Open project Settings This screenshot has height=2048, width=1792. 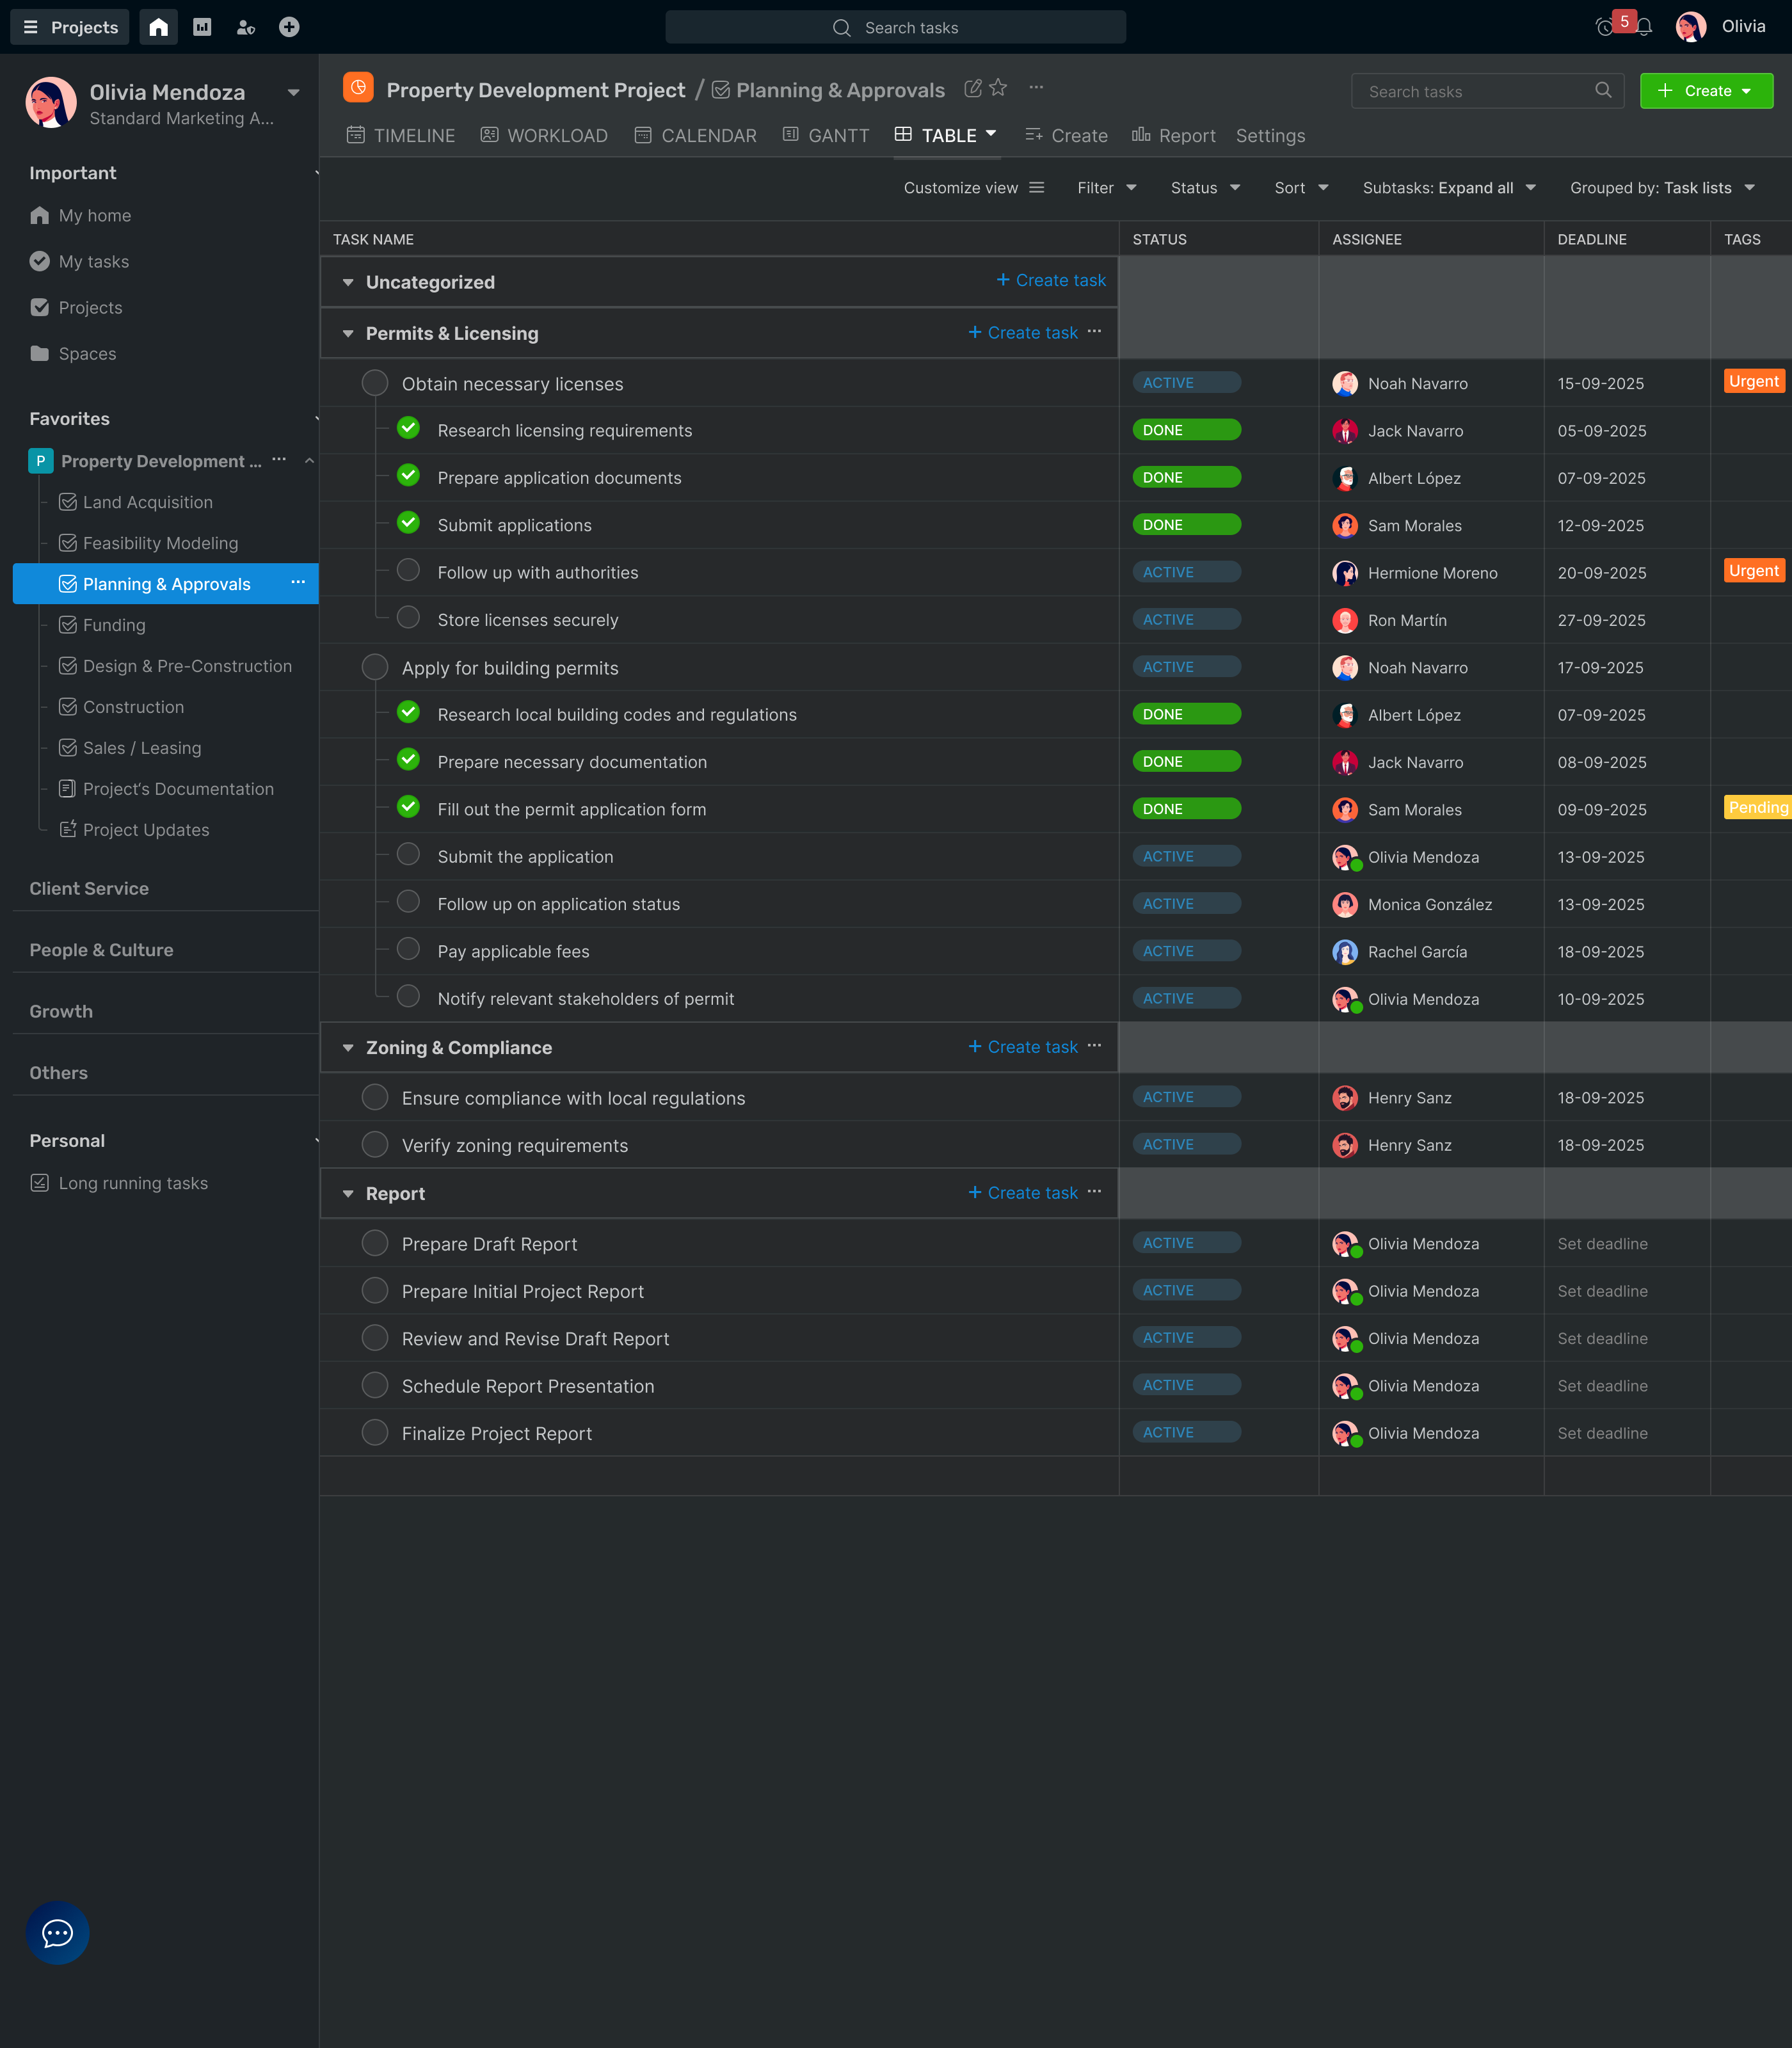coord(1270,135)
